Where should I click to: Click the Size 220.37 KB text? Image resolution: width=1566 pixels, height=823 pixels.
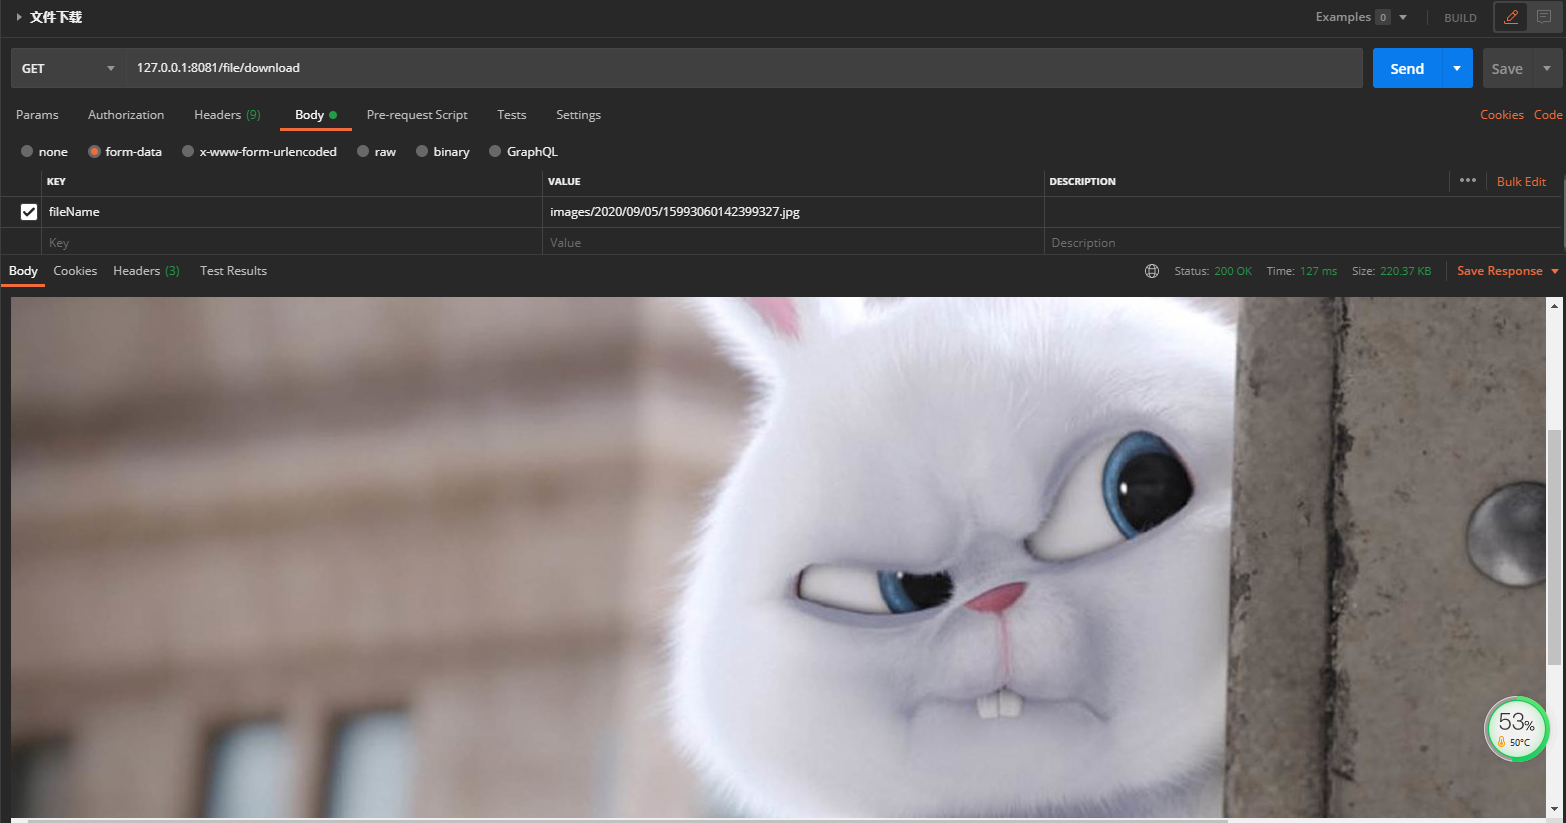(1391, 271)
